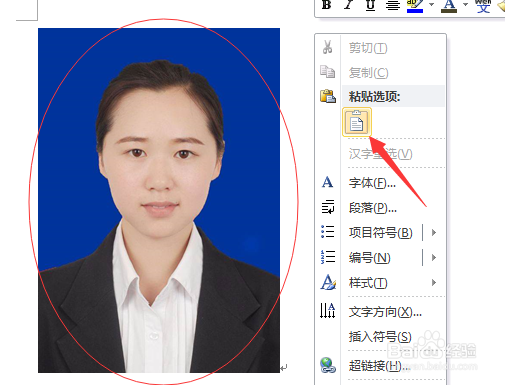Choose 剪切(T) from context menu
The height and width of the screenshot is (385, 505).
(x=368, y=48)
